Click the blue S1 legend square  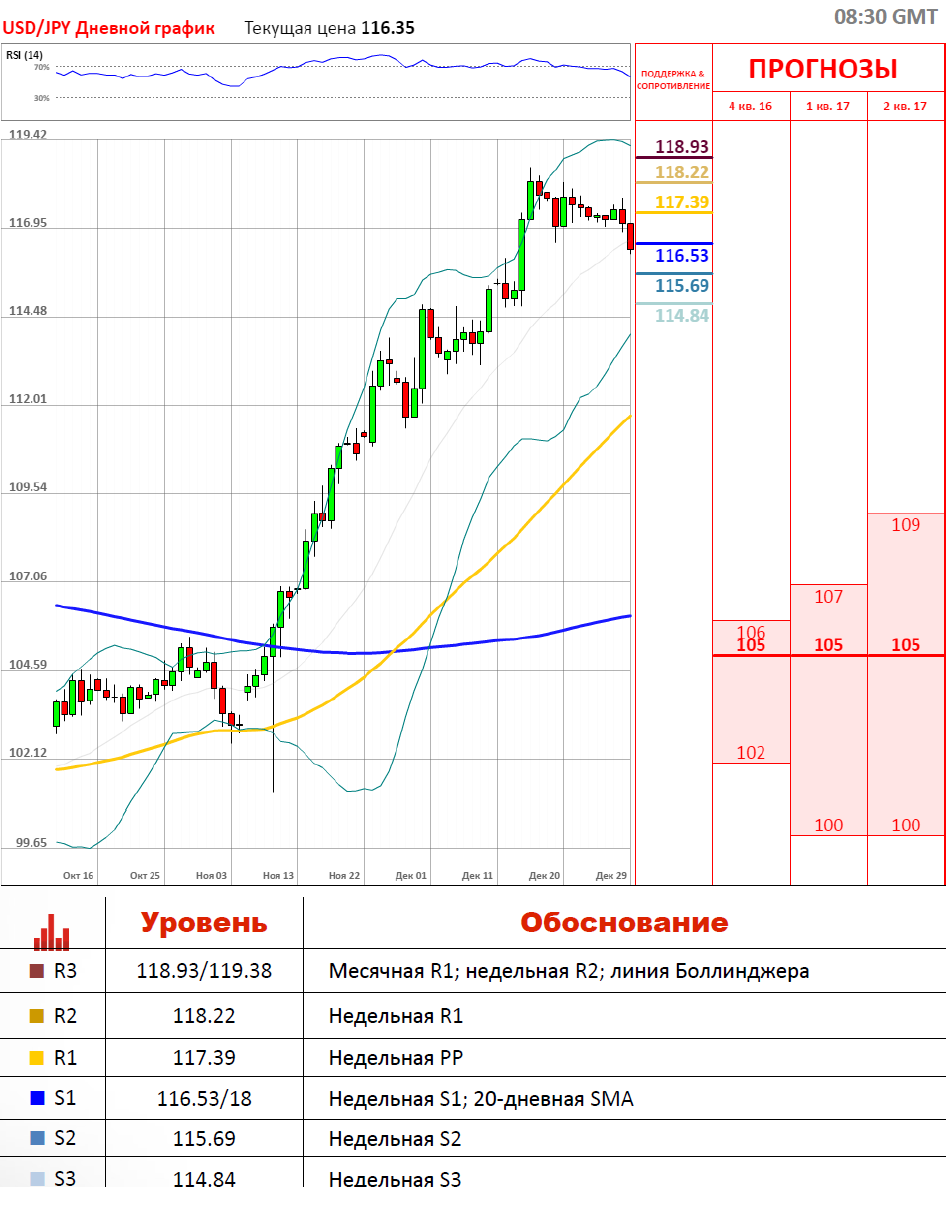coord(37,1098)
